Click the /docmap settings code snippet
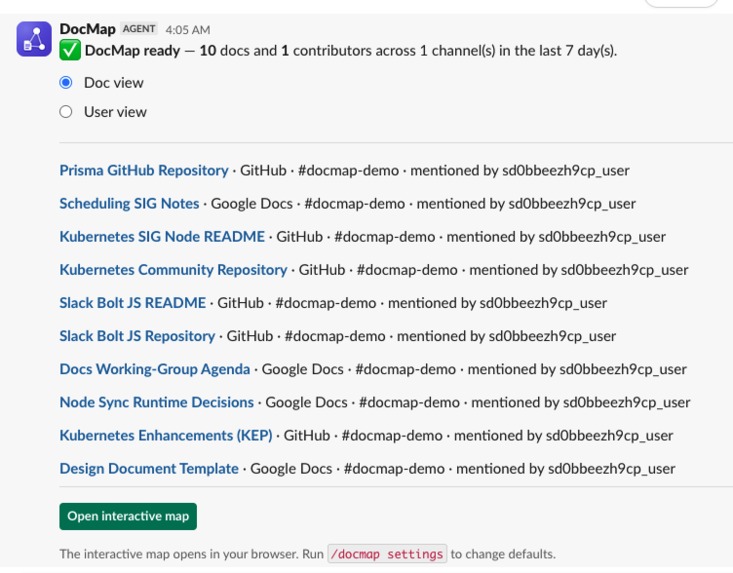This screenshot has height=573, width=733. click(387, 554)
